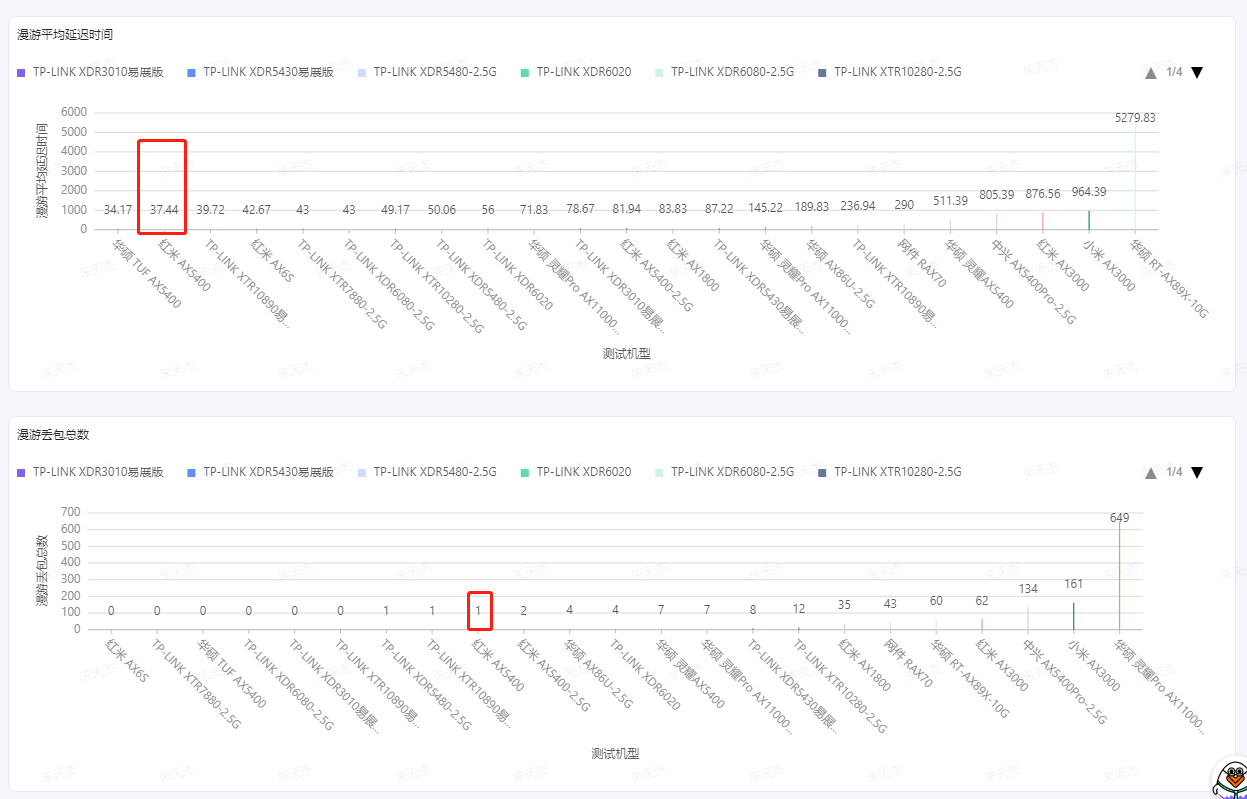Click the 35 value label
This screenshot has width=1247, height=799.
[x=844, y=604]
